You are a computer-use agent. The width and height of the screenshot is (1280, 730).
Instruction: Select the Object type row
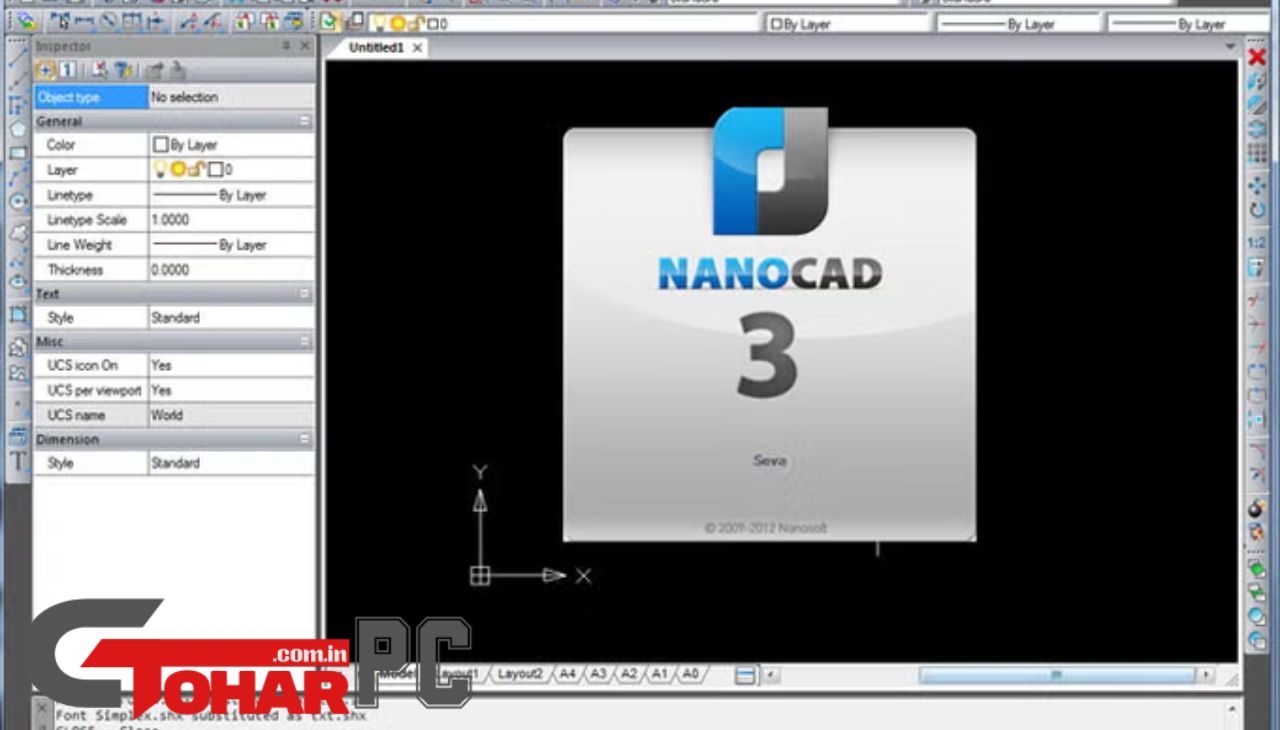point(174,97)
